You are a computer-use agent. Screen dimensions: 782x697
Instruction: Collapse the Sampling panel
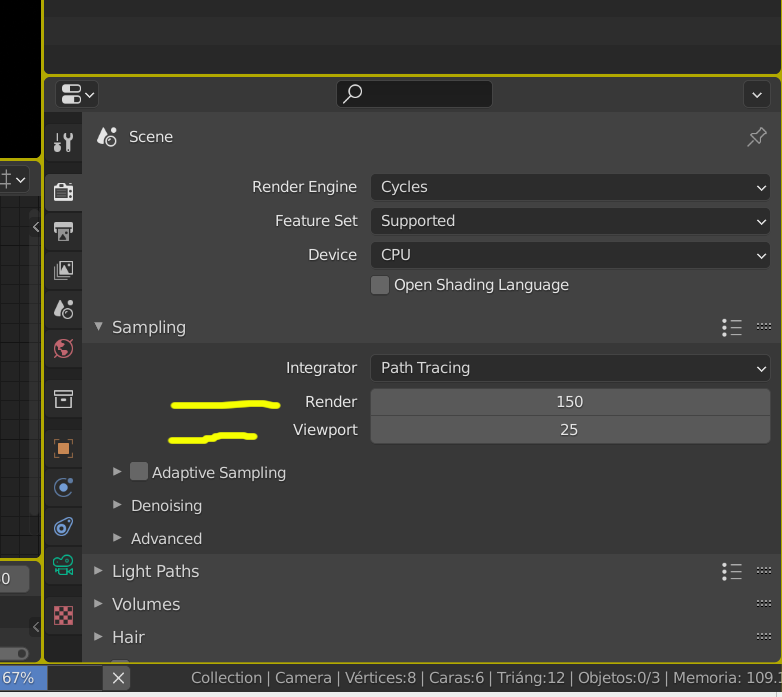point(98,327)
